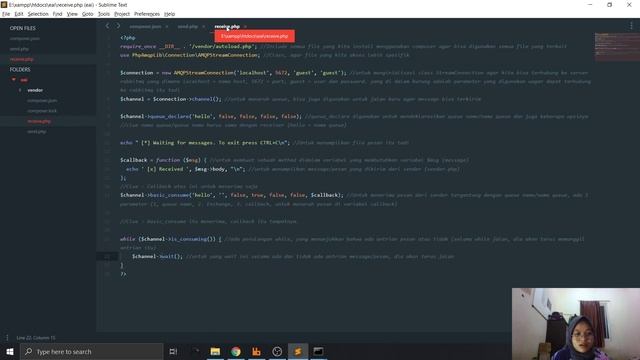Screen dimensions: 640x360
Task: Click the FOLDERS sidebar header
Action: tap(20, 70)
